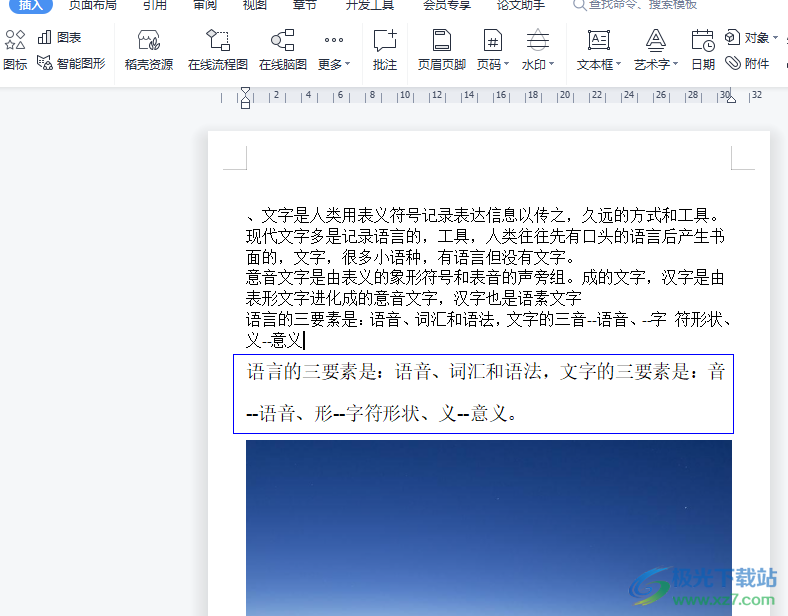The image size is (788, 616).
Task: Click the line starting 现代文字多是记录语言的
Action: [485, 236]
